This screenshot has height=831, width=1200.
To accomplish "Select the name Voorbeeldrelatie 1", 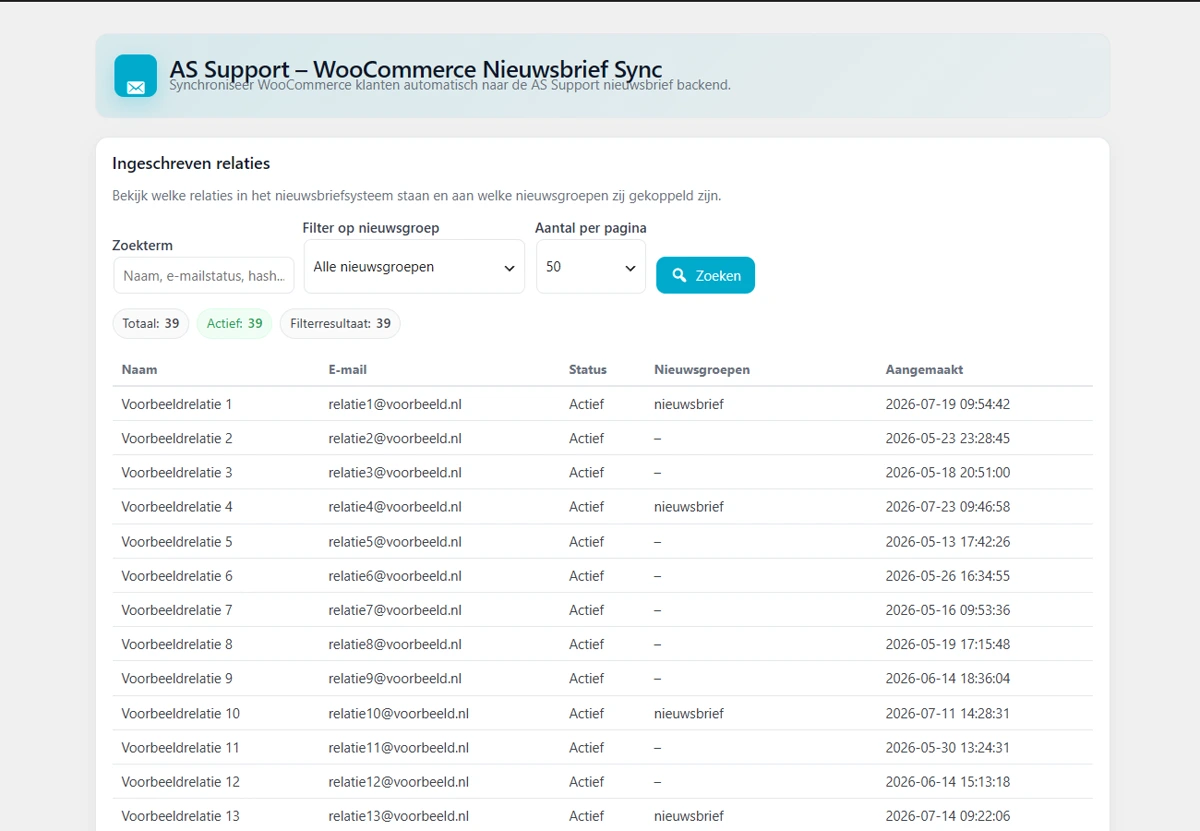I will pyautogui.click(x=177, y=404).
